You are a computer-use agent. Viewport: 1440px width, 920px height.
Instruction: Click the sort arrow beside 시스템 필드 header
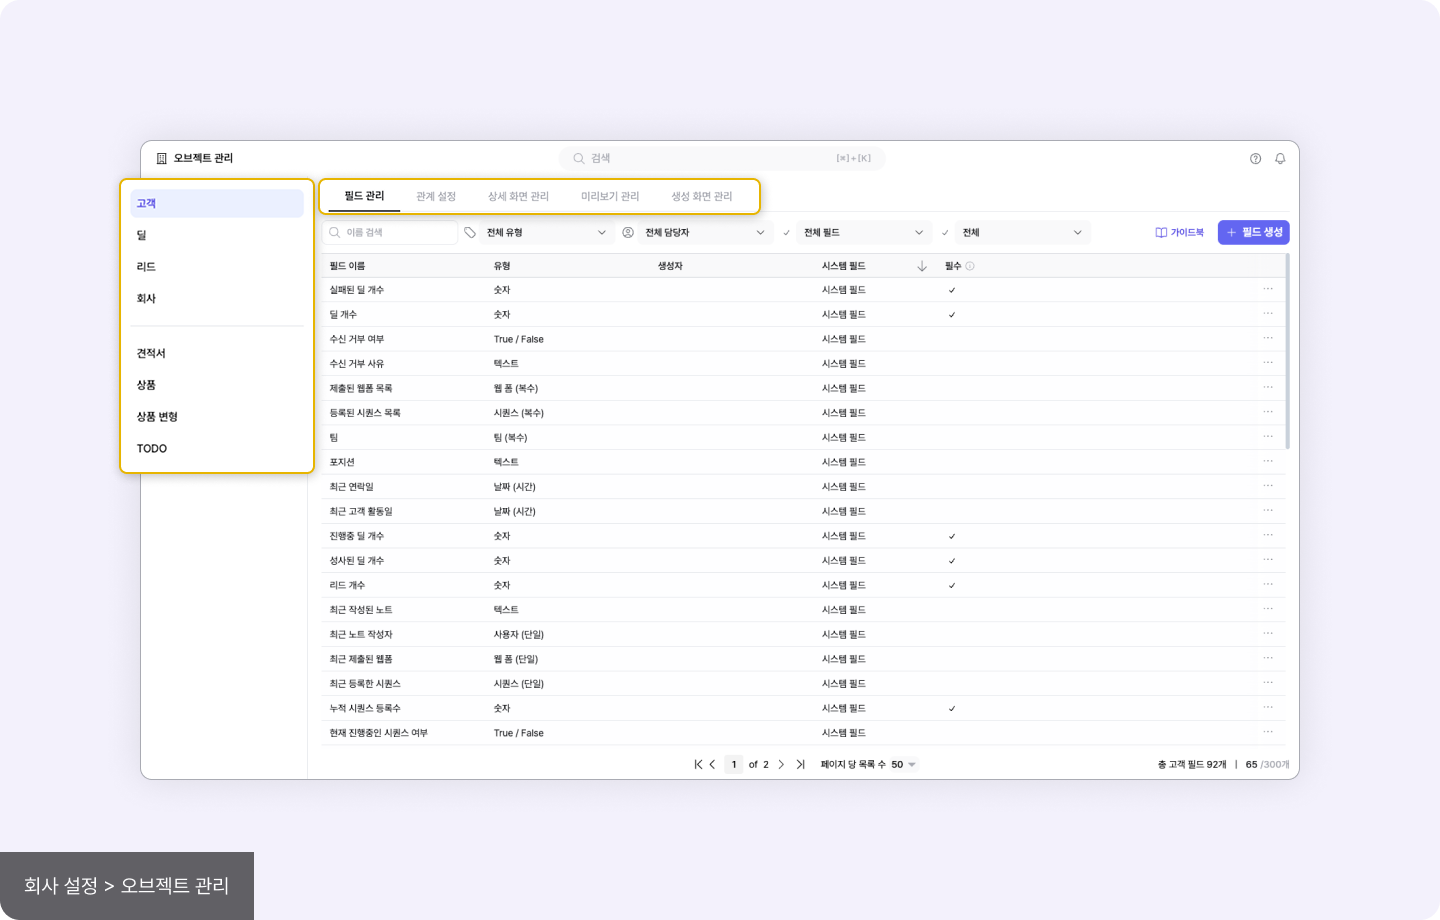click(x=922, y=266)
